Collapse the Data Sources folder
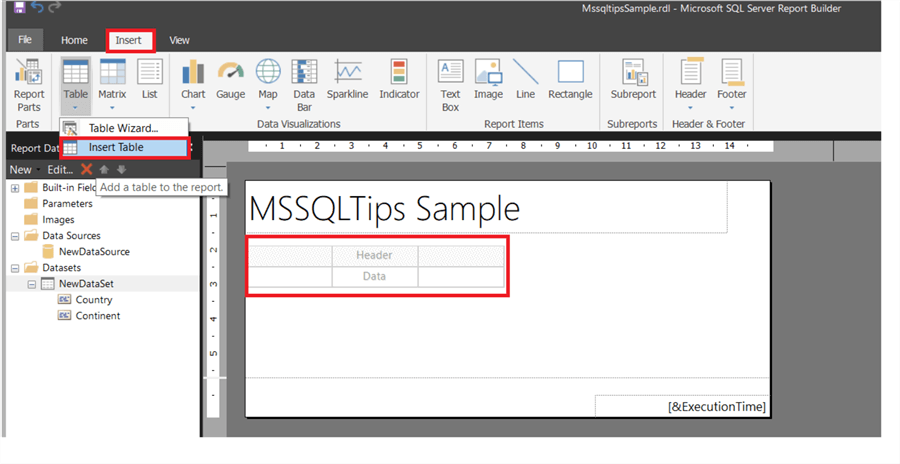 point(15,236)
